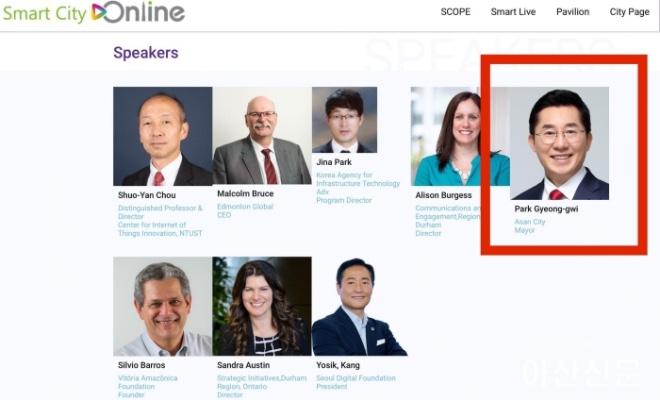Click the Speakers section heading
This screenshot has height=400, width=660.
coord(146,53)
